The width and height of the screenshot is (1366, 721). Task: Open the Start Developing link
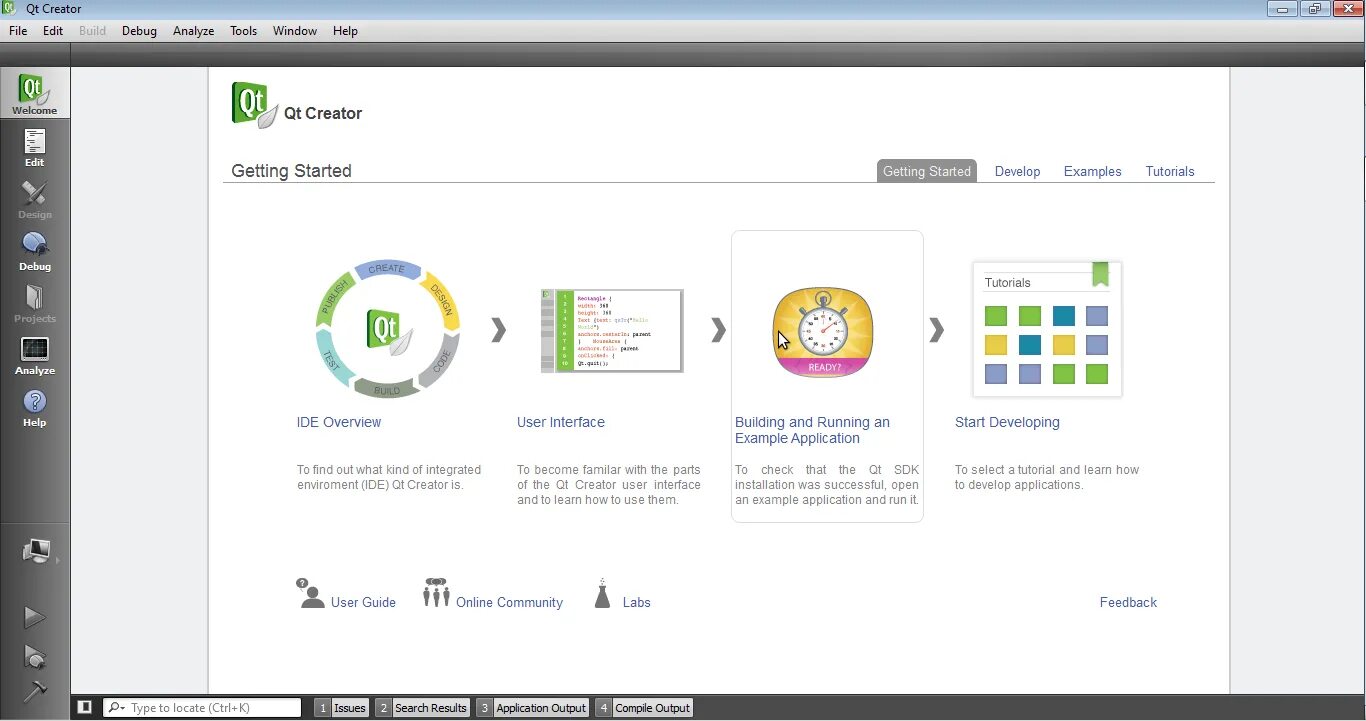click(x=1007, y=422)
